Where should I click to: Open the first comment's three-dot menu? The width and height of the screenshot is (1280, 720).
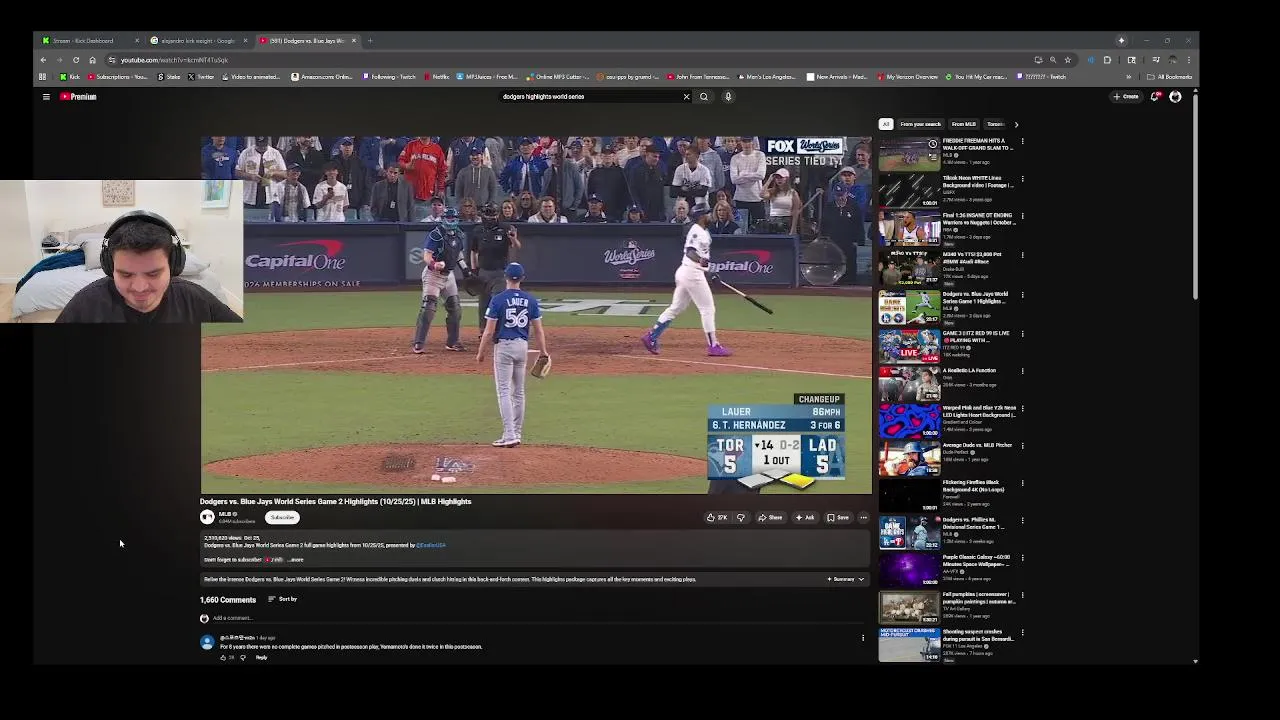point(863,638)
